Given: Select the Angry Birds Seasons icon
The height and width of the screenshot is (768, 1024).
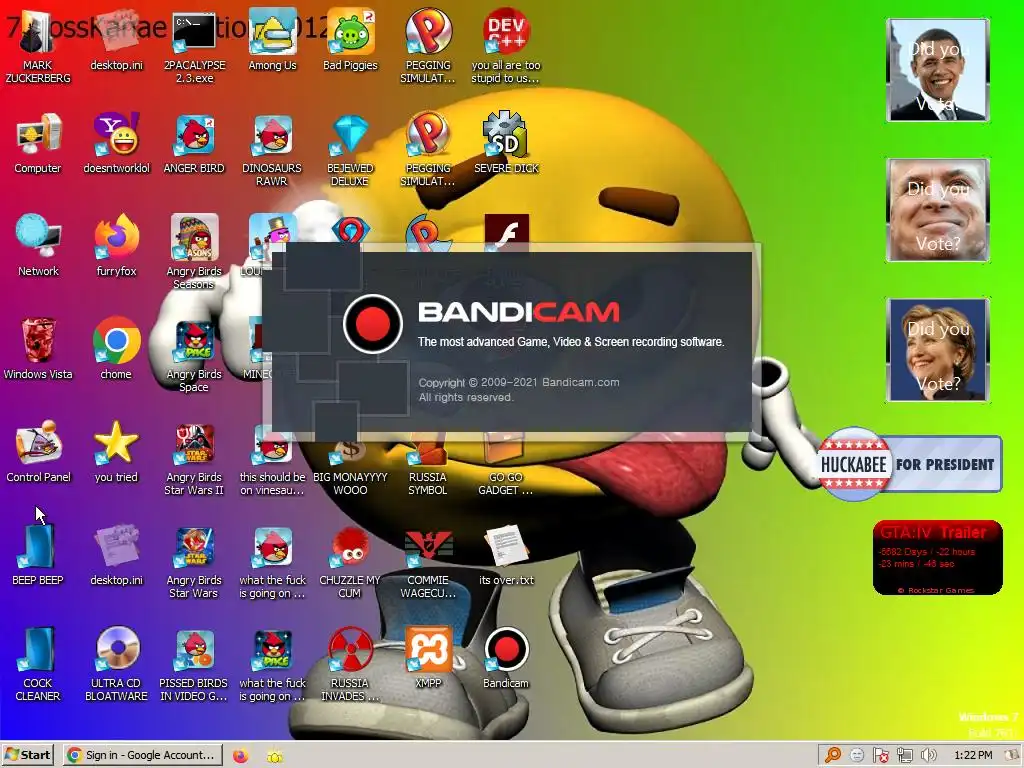Looking at the screenshot, I should pyautogui.click(x=194, y=252).
